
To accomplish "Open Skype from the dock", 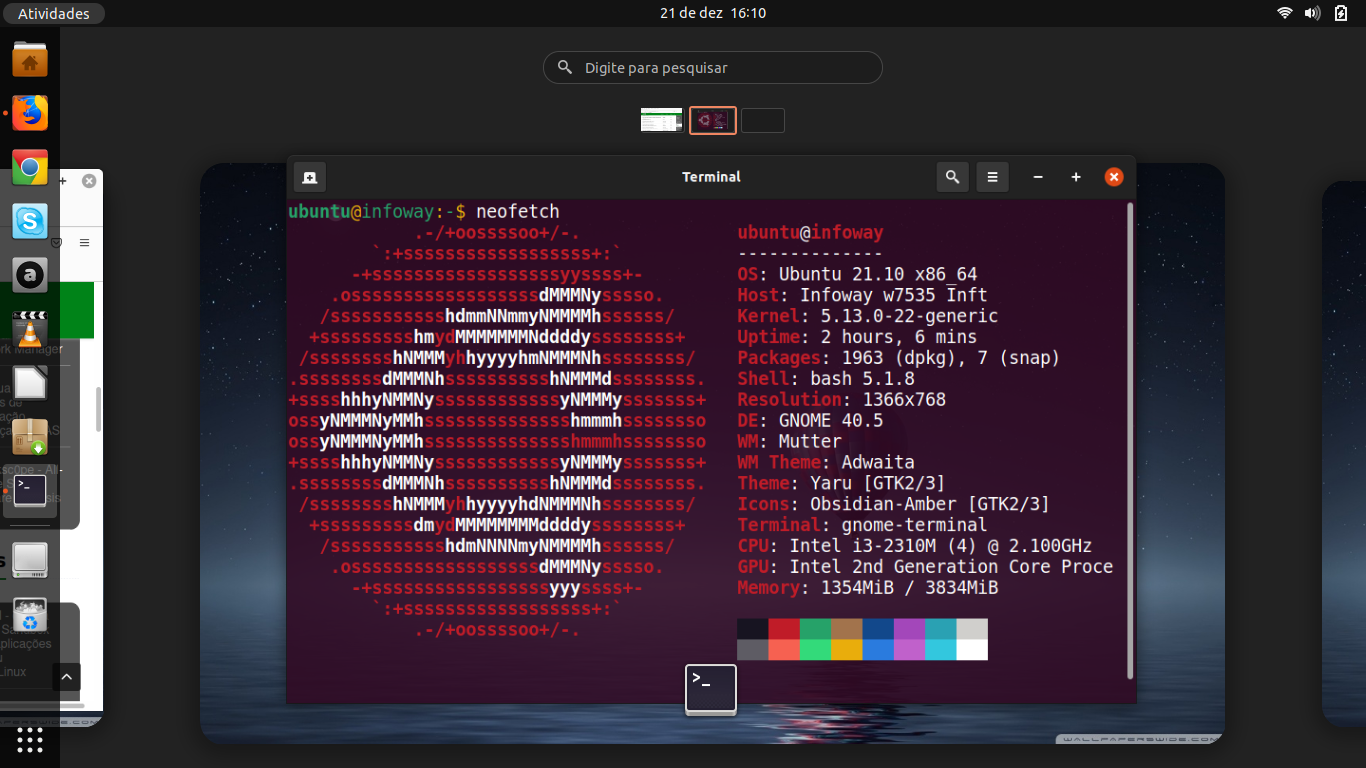I will click(30, 221).
